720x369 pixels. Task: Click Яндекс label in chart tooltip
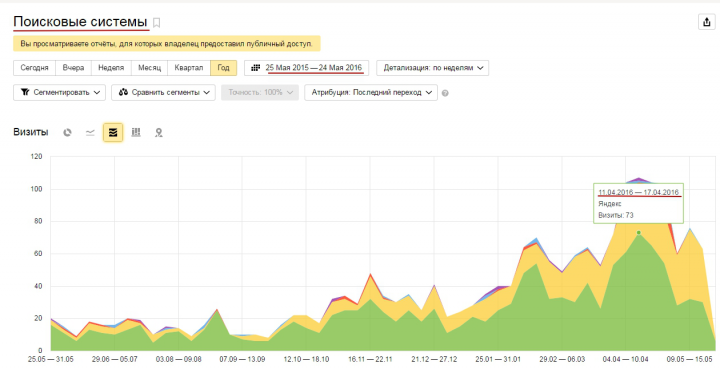610,204
